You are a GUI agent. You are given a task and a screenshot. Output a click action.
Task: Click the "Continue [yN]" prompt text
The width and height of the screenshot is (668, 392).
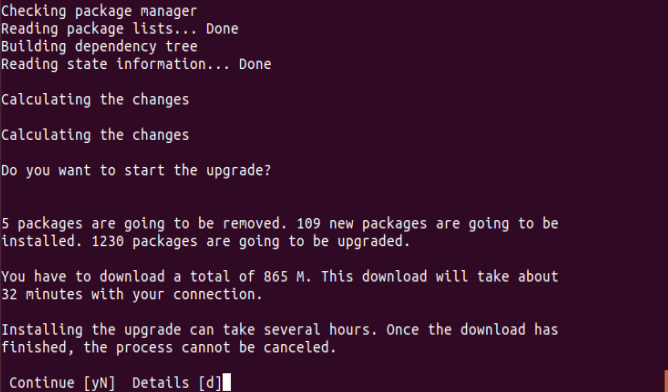[62, 383]
